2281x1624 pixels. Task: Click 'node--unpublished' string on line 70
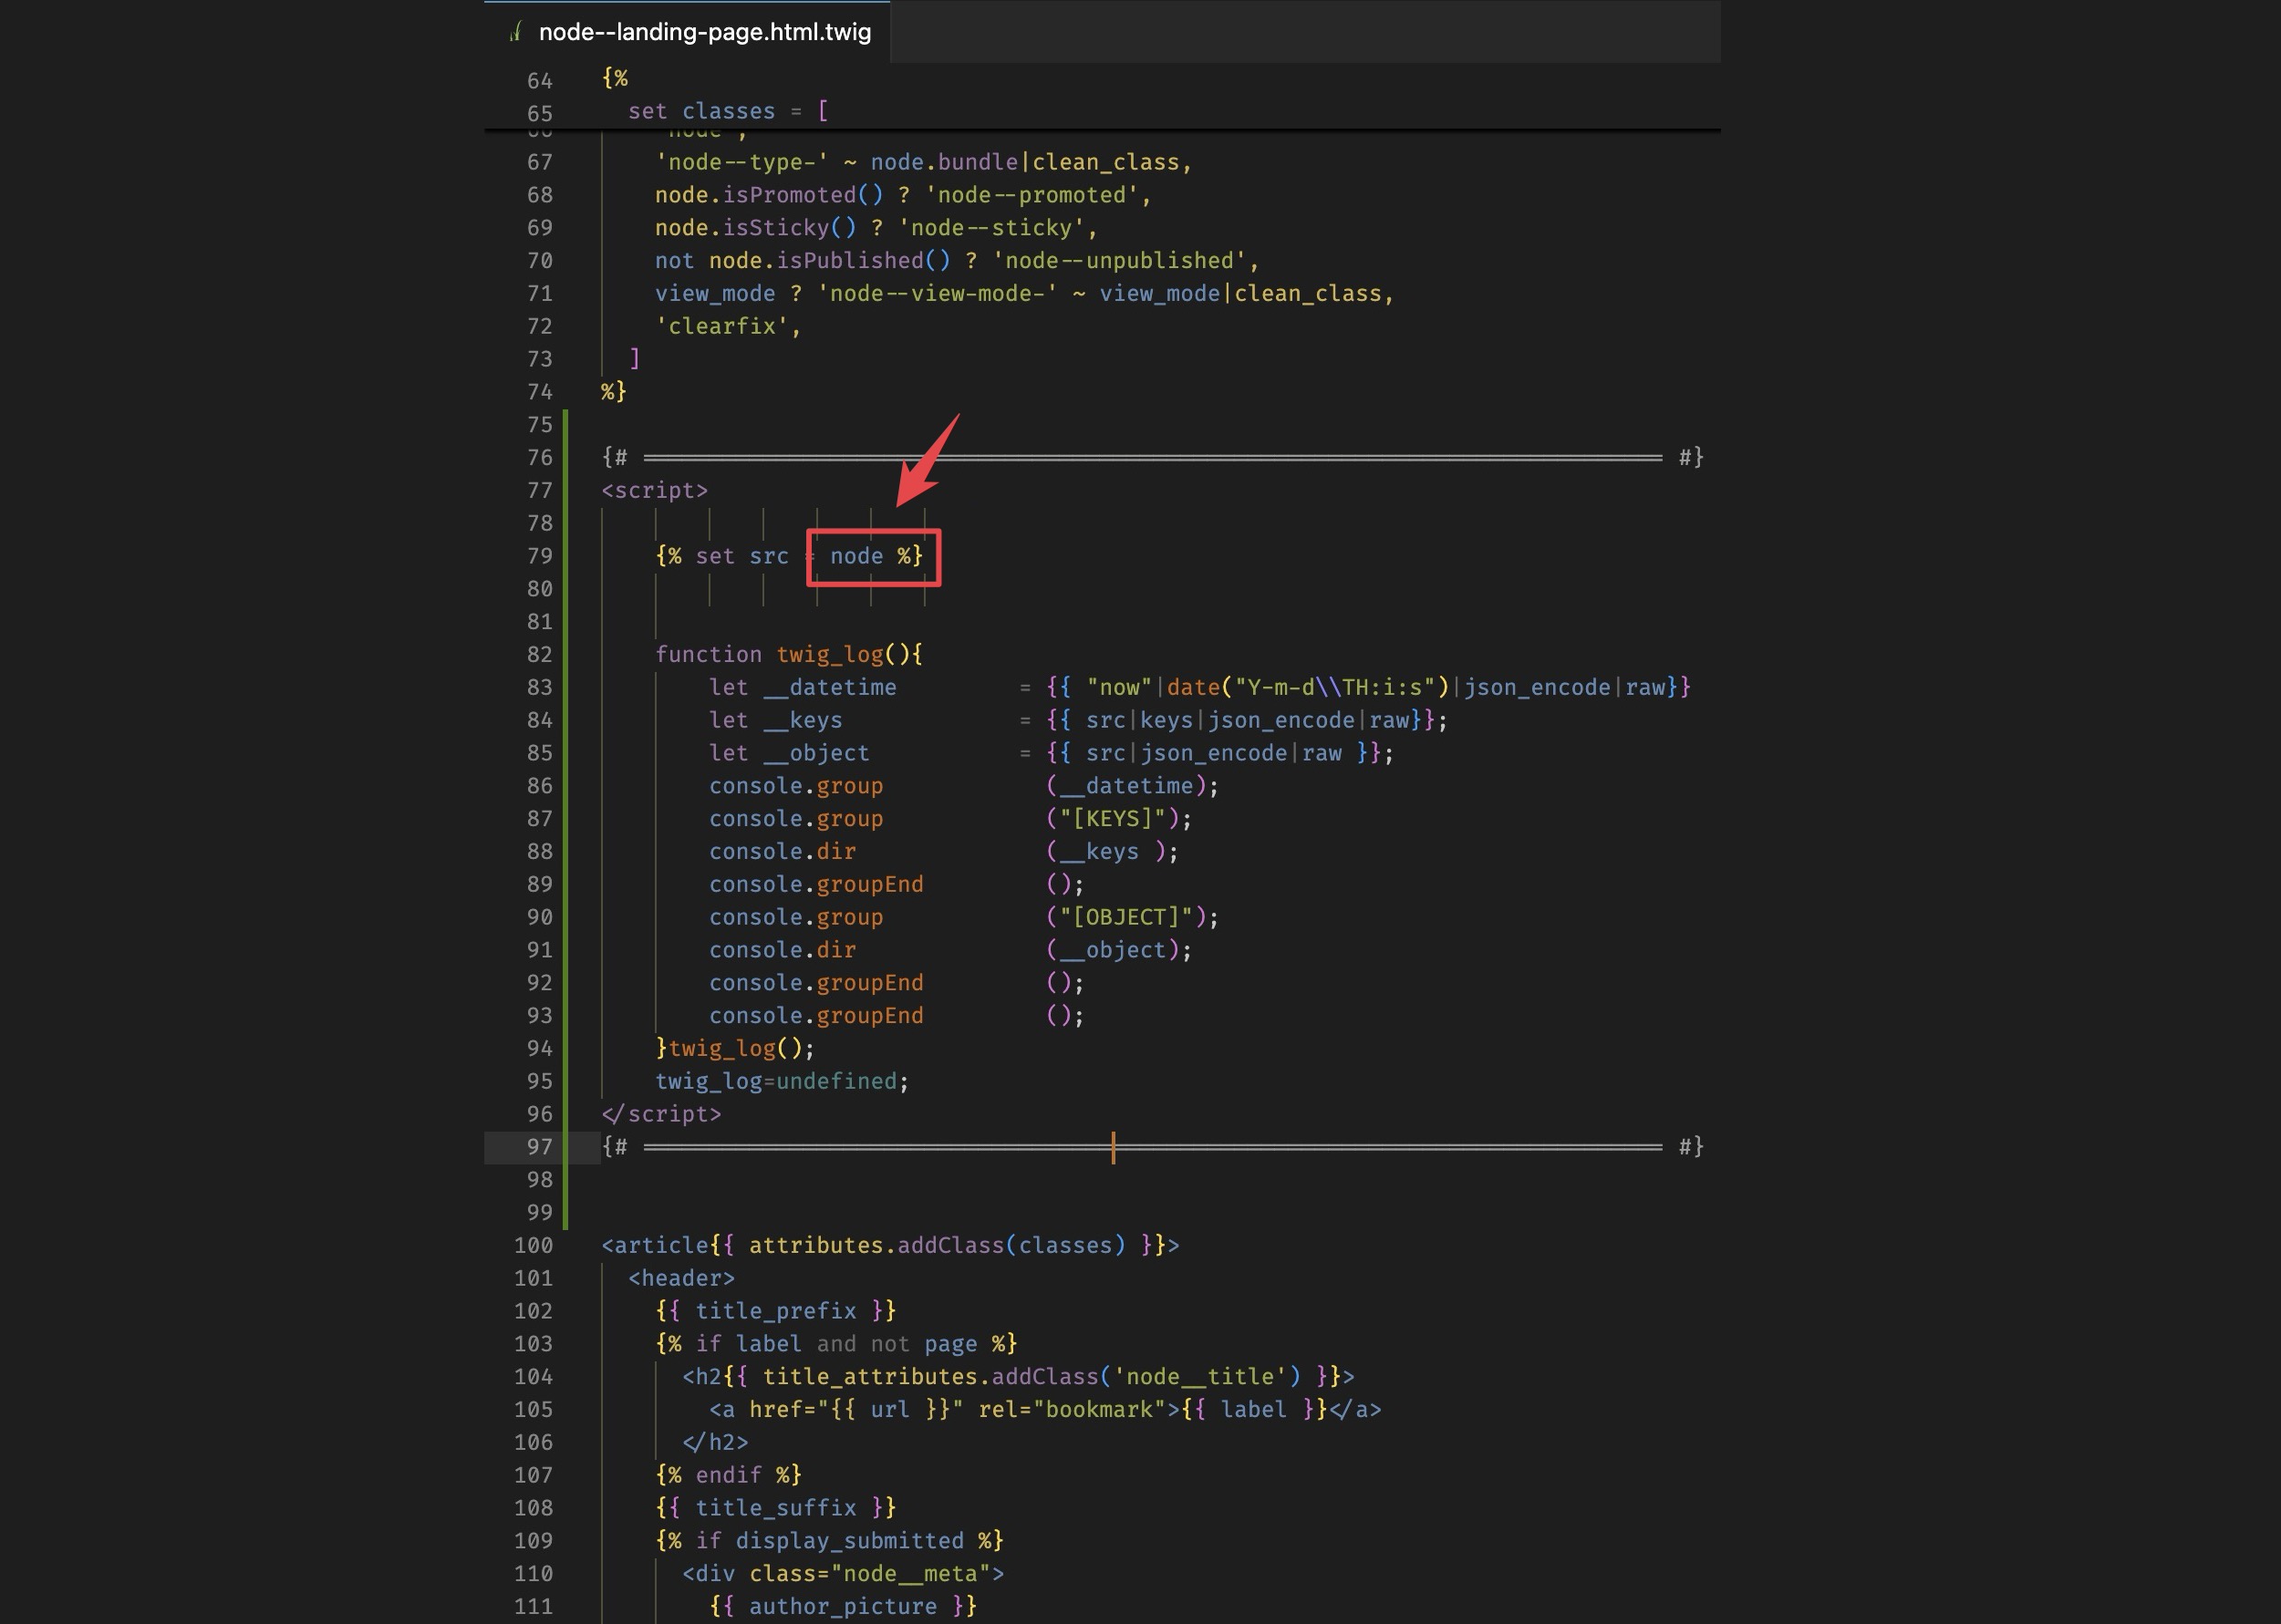[x=1119, y=261]
